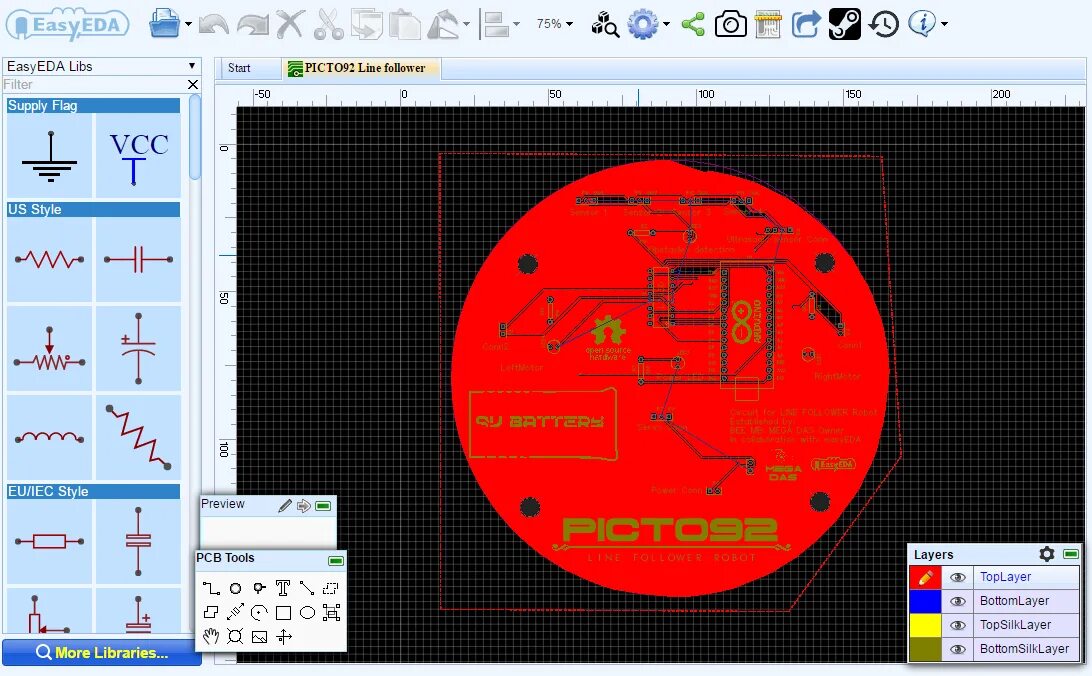Click the Fabrication output PCB icon

tap(768, 24)
